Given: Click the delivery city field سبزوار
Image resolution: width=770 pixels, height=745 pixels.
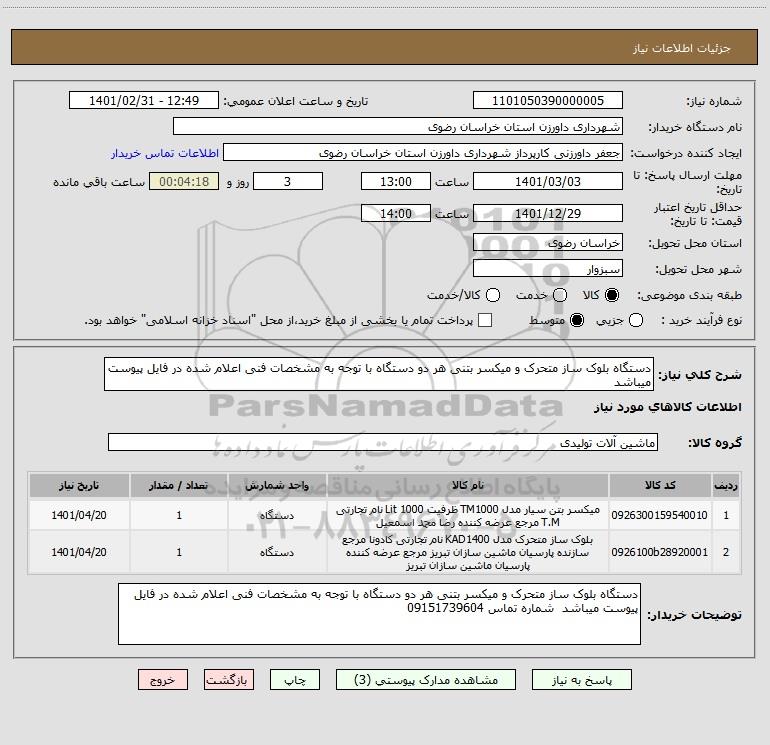Looking at the screenshot, I should [548, 269].
